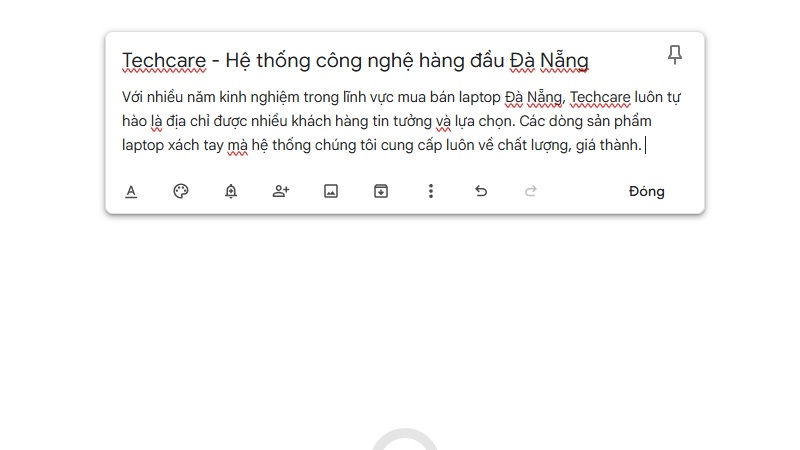This screenshot has height=450, width=800.
Task: Click 'Đà Nẵng' in the note title
Action: click(549, 61)
